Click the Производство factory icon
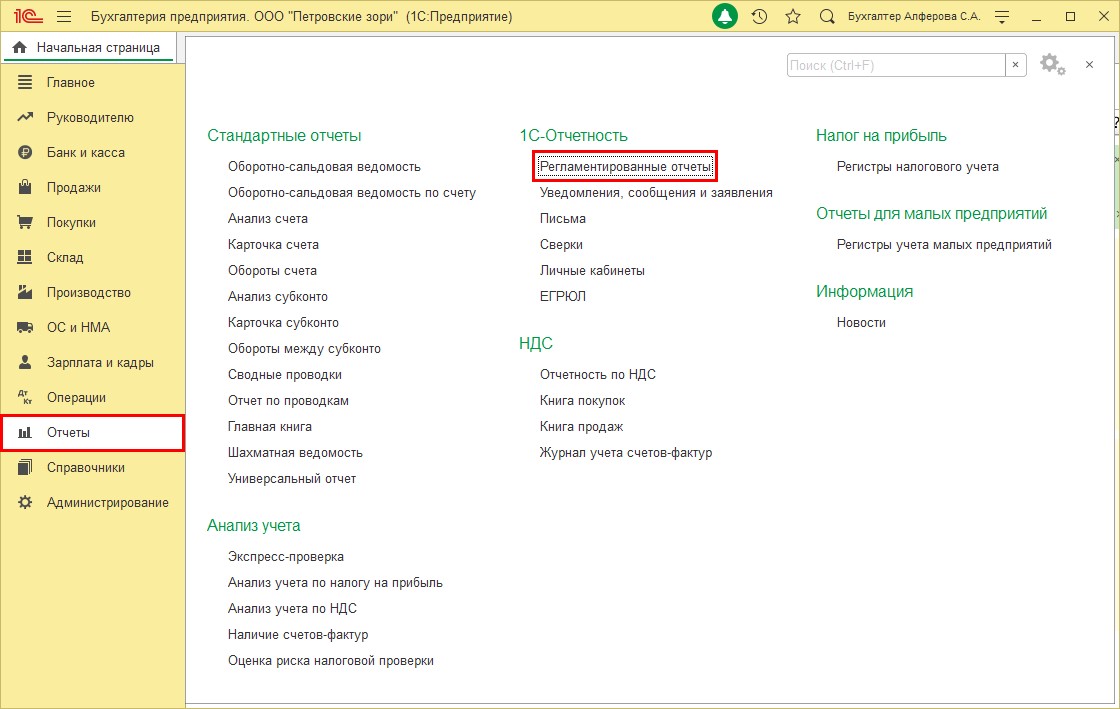Screen dimensions: 1120x709 click(25, 292)
